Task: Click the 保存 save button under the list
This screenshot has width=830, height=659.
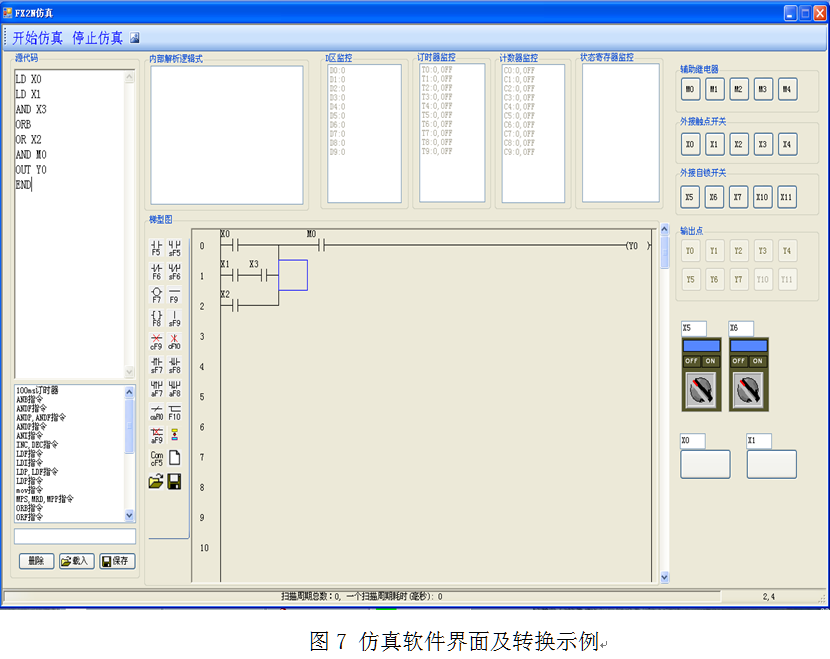Action: click(x=117, y=561)
